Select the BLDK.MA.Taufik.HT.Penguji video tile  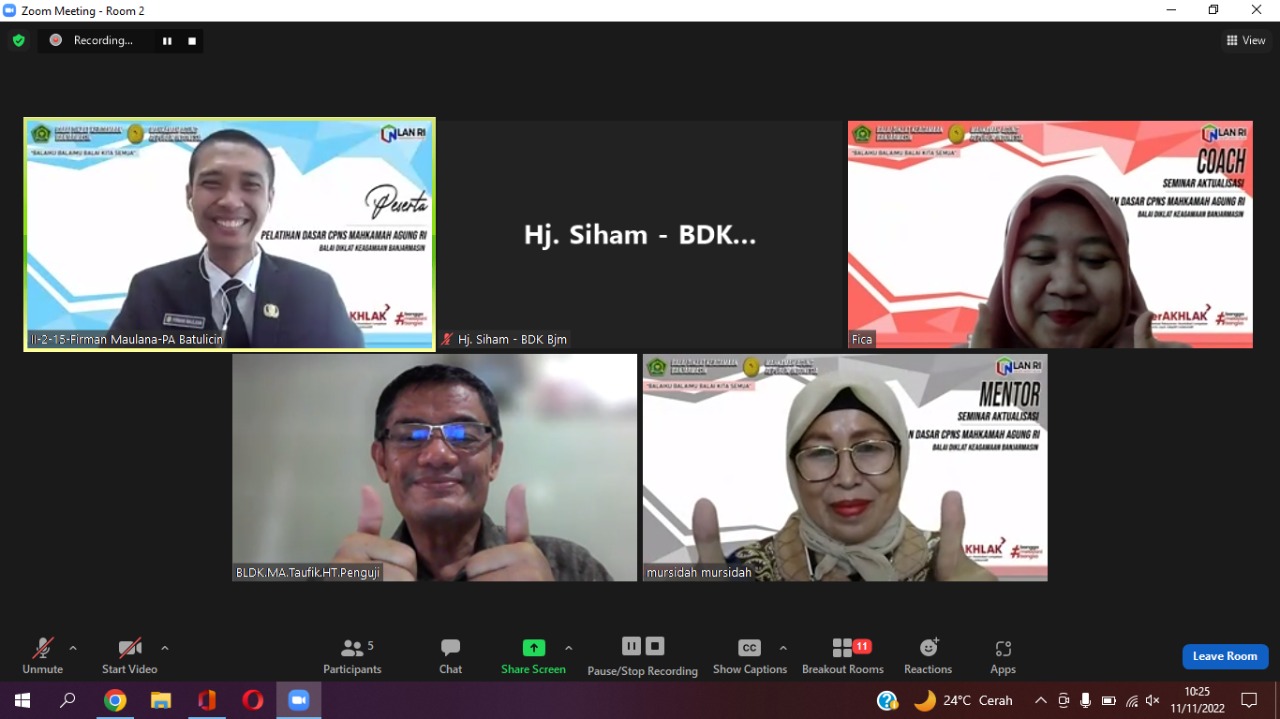click(x=435, y=468)
